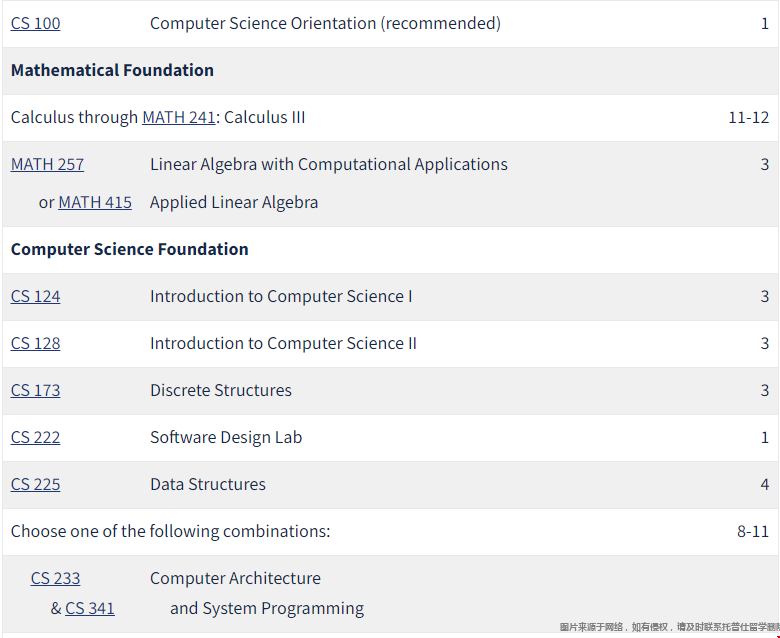This screenshot has width=780, height=638.
Task: Click the 8-11 credit hours value
Action: 753,532
